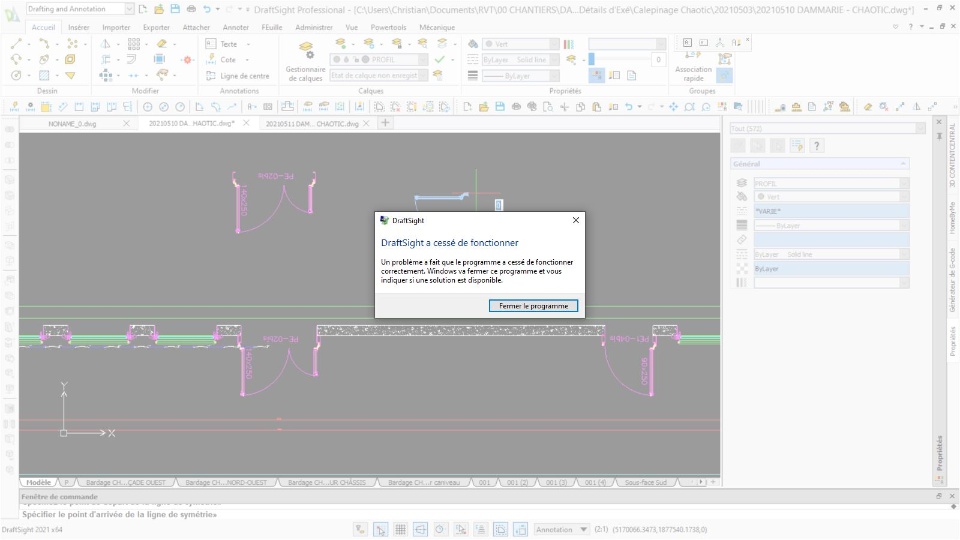Toggle the Ortho mode status bar button
This screenshot has height=540, width=960.
[420, 530]
